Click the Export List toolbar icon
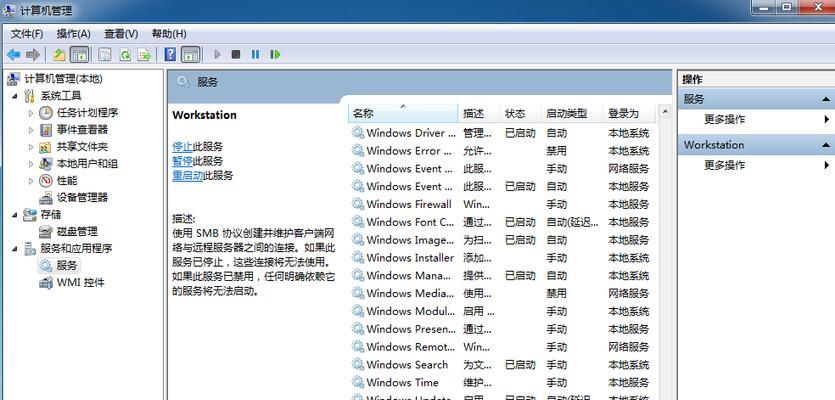This screenshot has height=400, width=835. point(145,54)
